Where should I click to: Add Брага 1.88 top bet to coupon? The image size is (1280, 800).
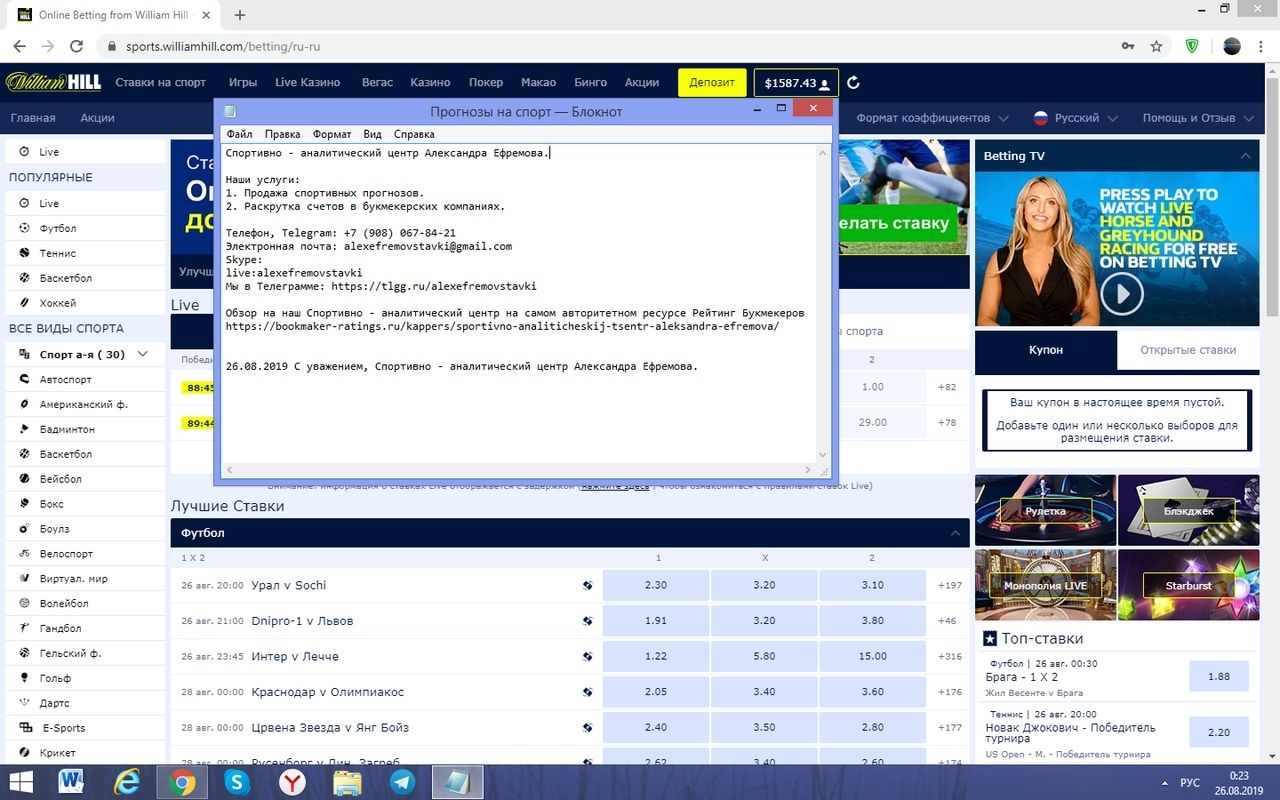pos(1218,676)
